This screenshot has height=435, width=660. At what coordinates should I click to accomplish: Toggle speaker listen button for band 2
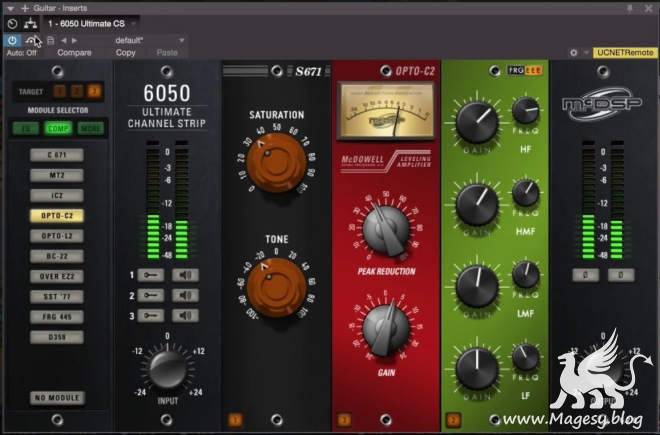185,295
